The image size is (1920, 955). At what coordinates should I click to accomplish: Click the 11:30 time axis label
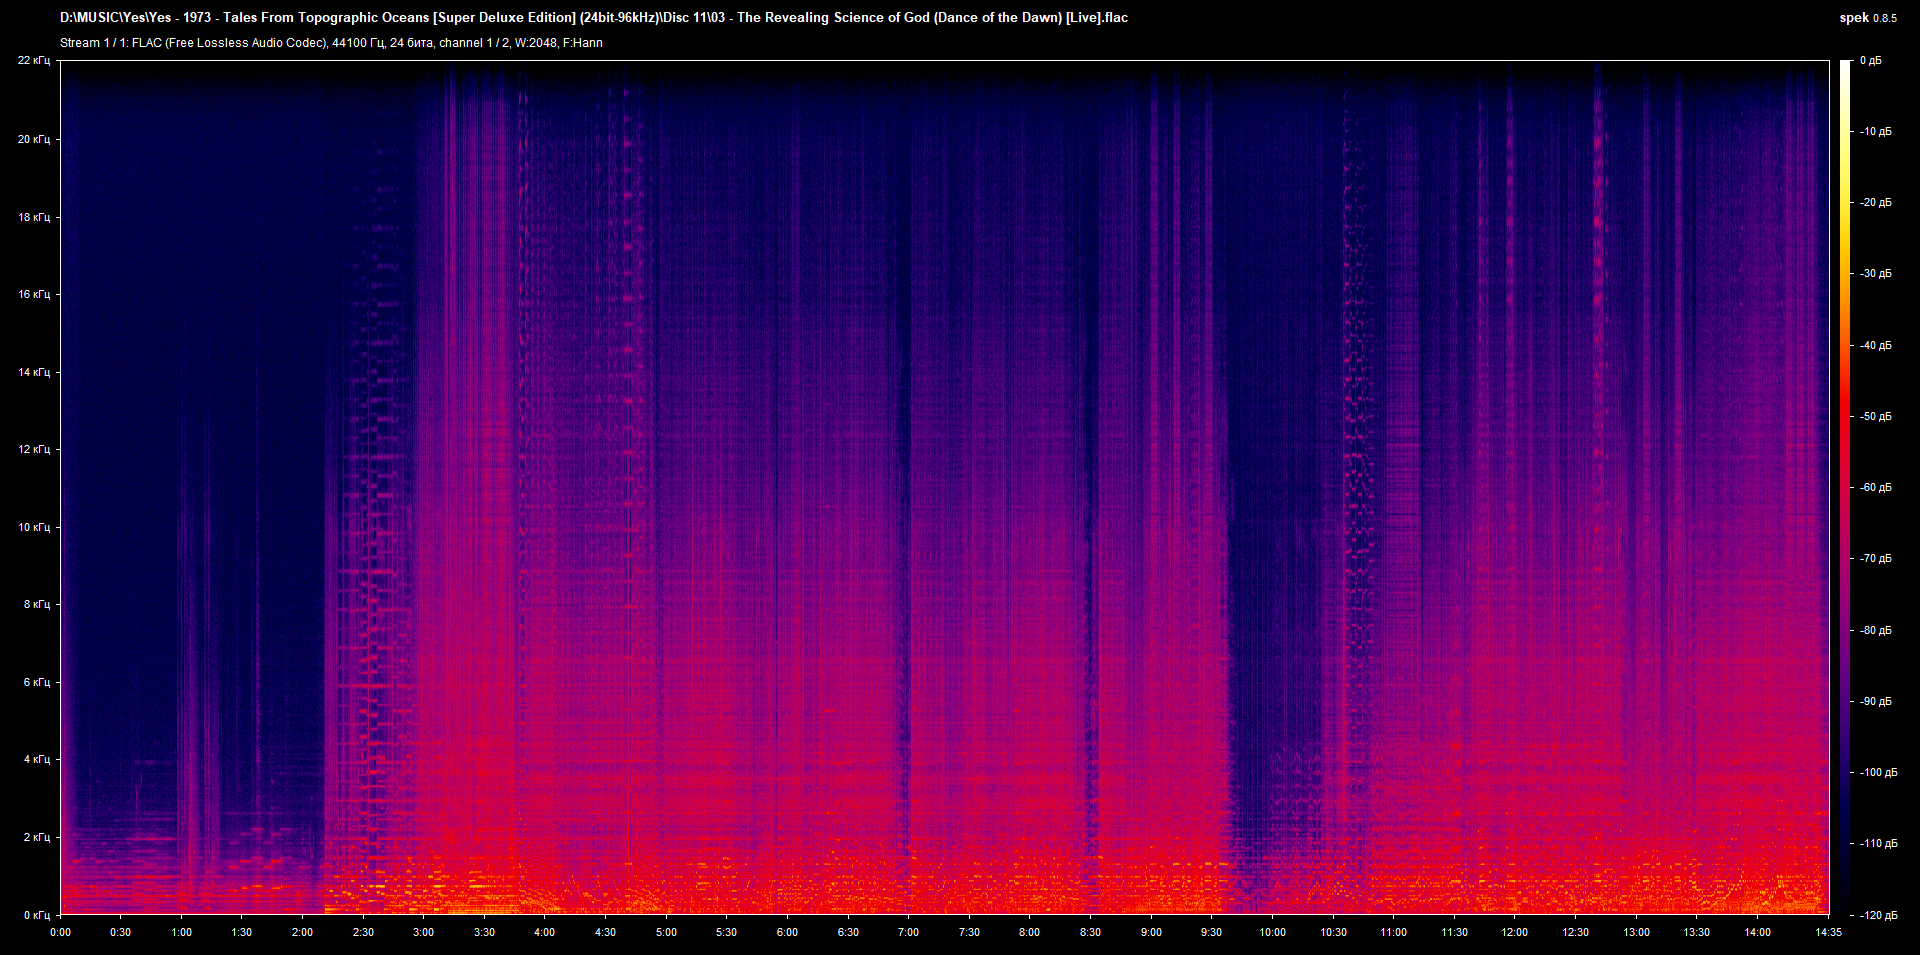point(1454,932)
